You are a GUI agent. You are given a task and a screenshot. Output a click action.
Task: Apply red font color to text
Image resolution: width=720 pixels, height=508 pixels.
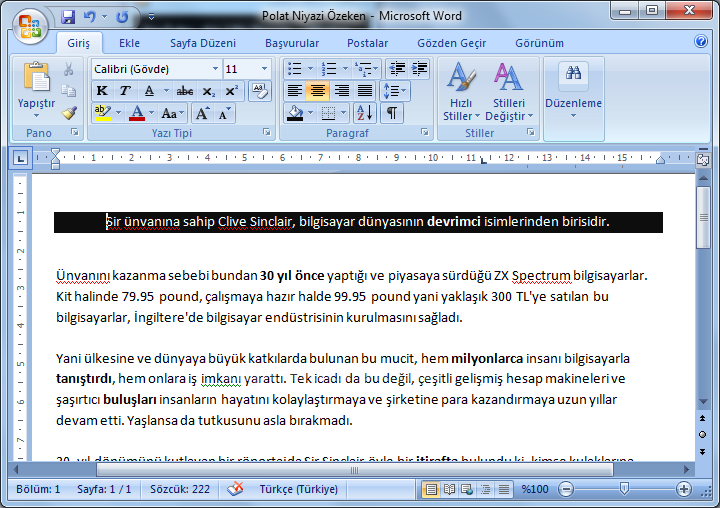click(x=137, y=113)
